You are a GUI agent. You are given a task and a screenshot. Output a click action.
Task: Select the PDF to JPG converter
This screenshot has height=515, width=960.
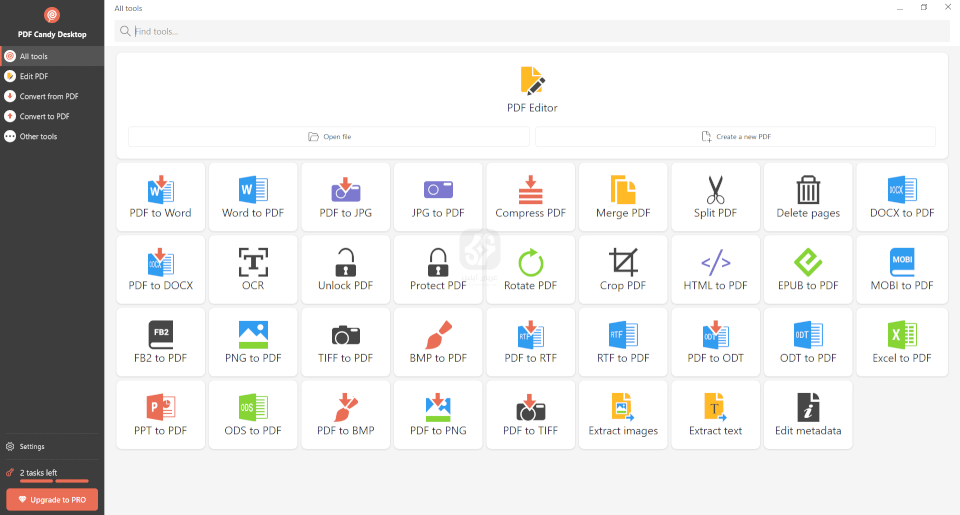[345, 197]
